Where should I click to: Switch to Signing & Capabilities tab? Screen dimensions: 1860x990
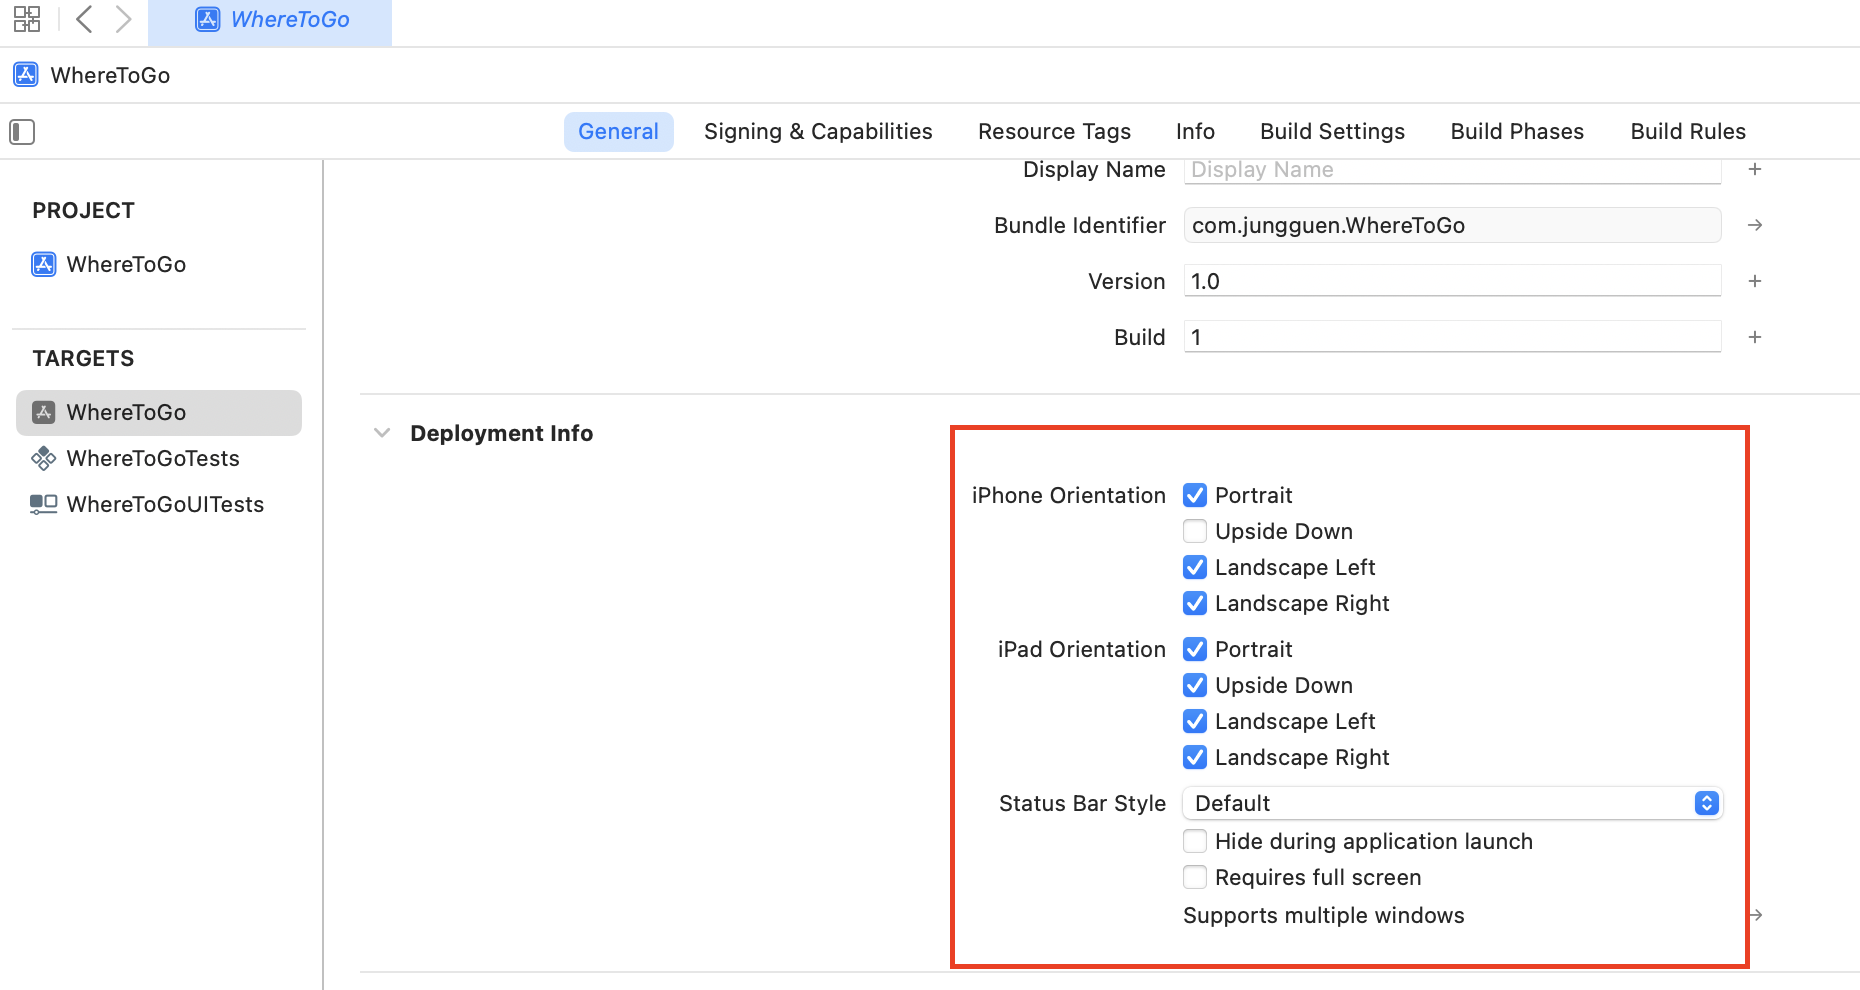click(x=818, y=132)
